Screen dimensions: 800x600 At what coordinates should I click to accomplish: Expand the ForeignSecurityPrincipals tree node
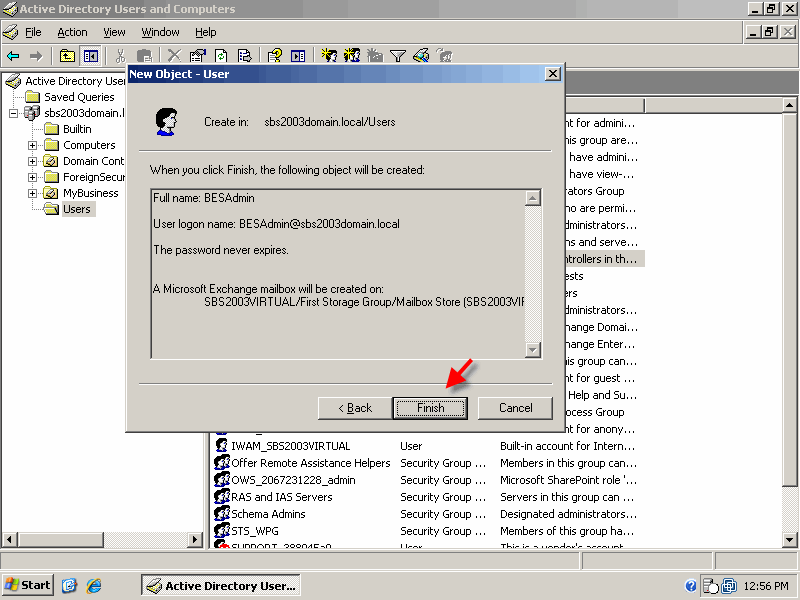32,178
